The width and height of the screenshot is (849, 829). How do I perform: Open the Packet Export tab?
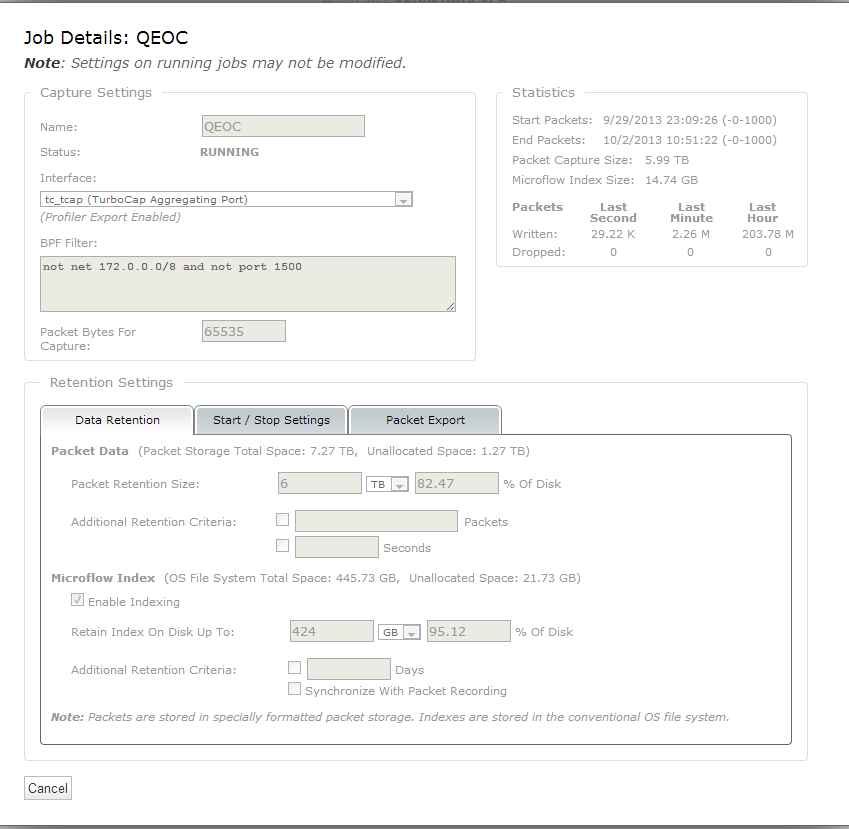coord(425,420)
